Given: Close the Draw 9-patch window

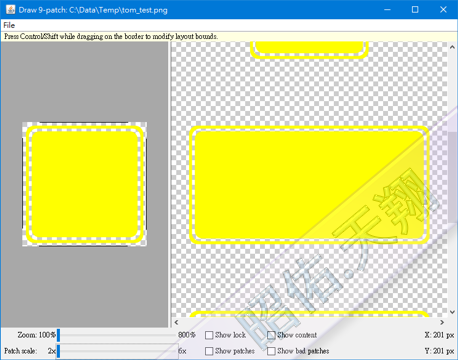Looking at the screenshot, I should (443, 10).
